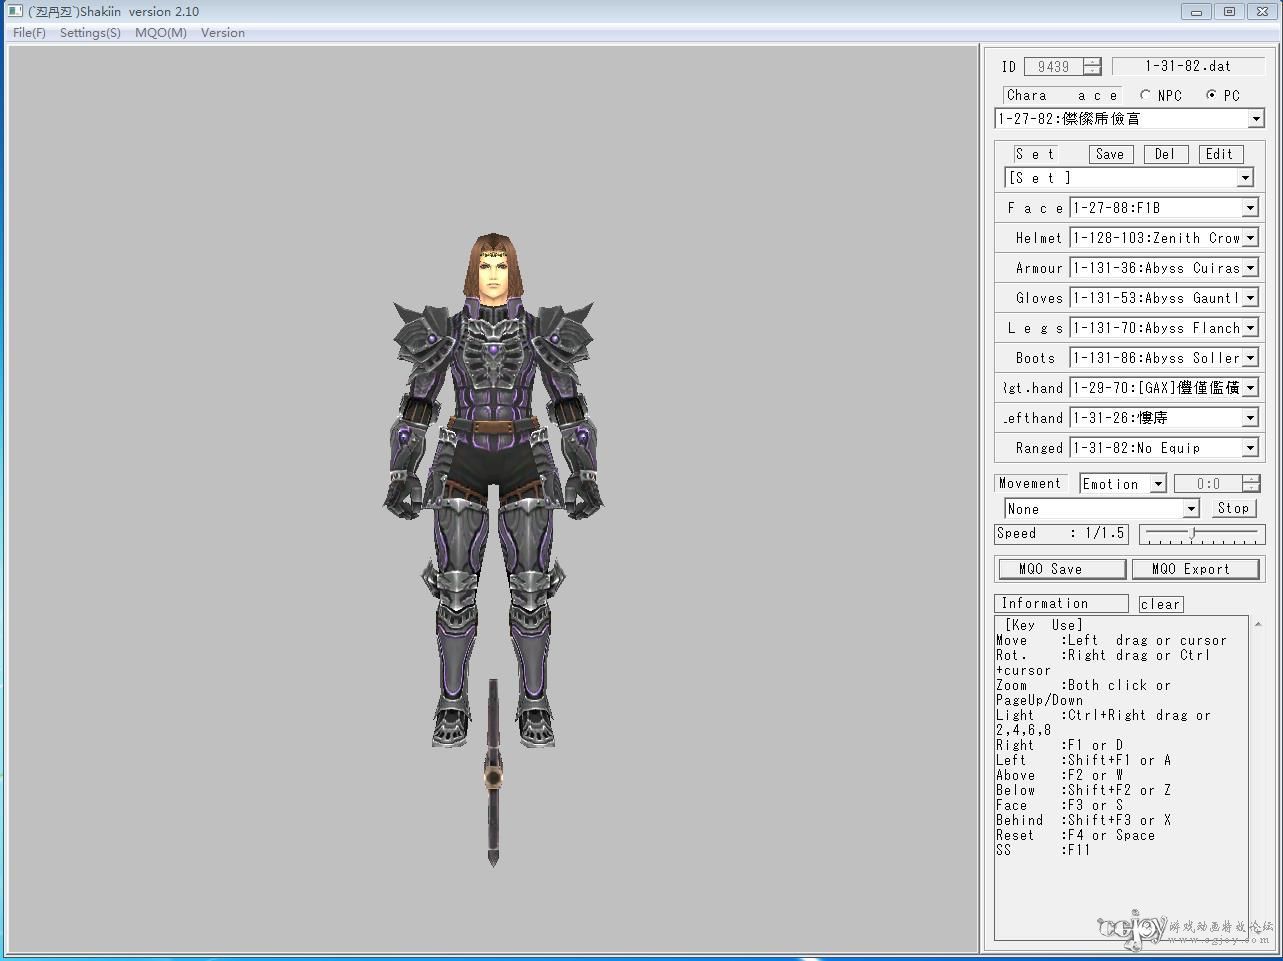Expand the Ranged dropdown No Equip
Image resolution: width=1283 pixels, height=961 pixels.
(x=1250, y=448)
